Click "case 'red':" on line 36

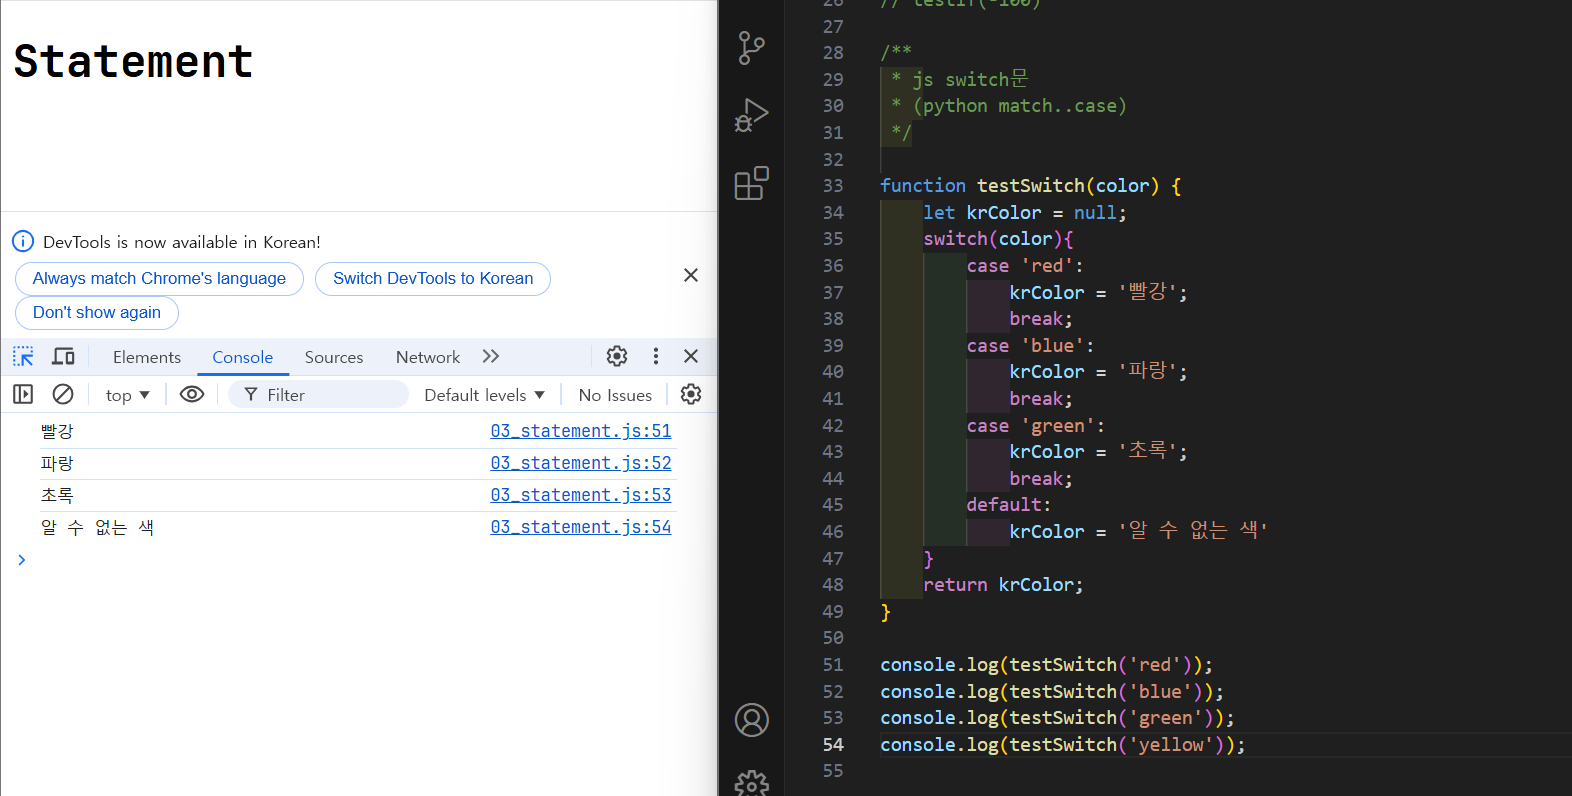click(x=1025, y=266)
